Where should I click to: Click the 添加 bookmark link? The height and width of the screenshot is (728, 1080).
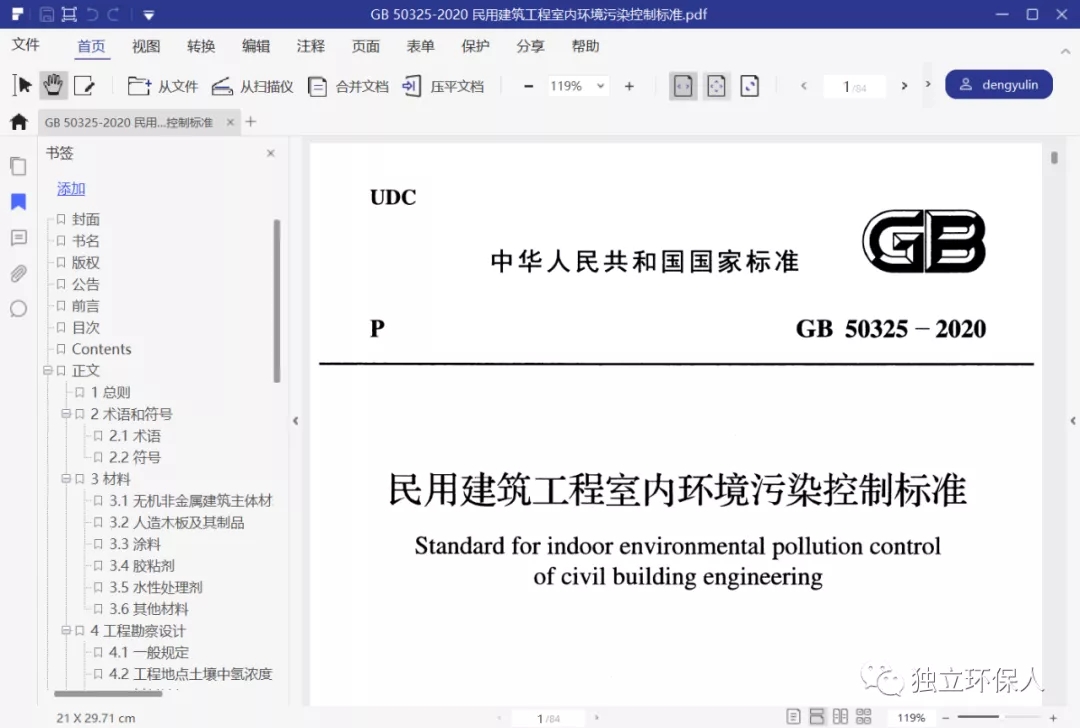(71, 189)
